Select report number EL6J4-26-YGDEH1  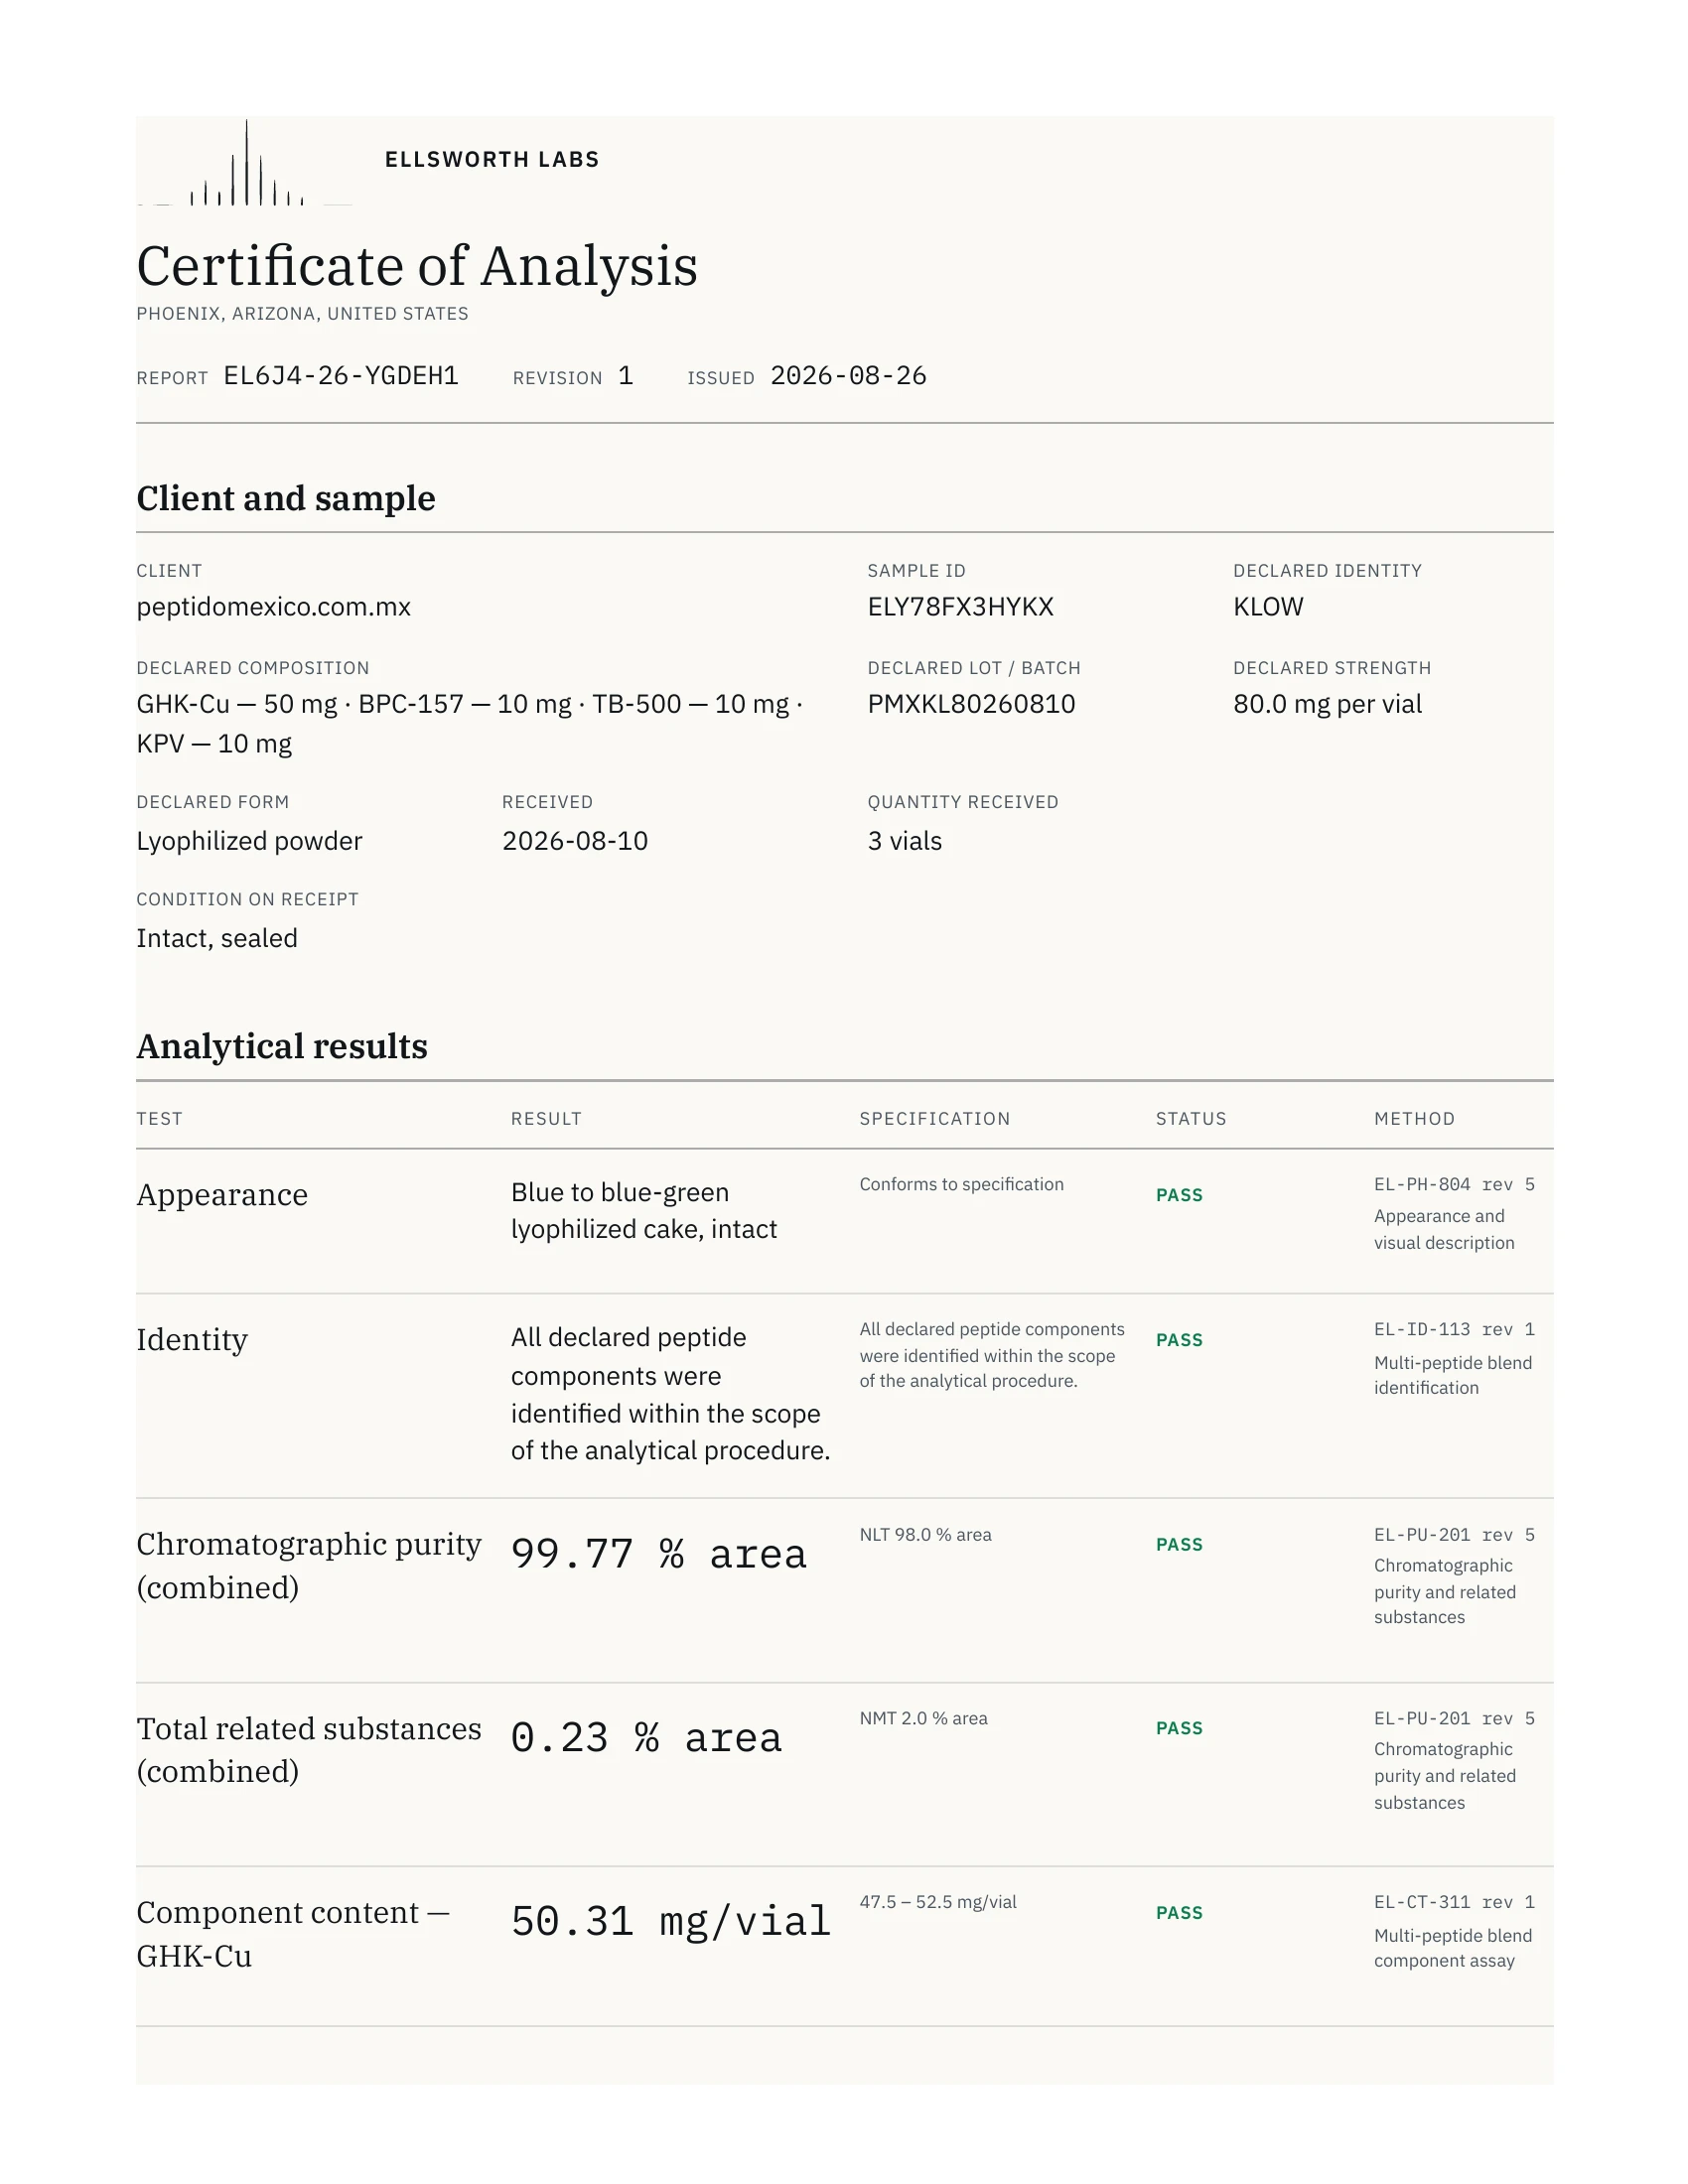click(x=341, y=376)
